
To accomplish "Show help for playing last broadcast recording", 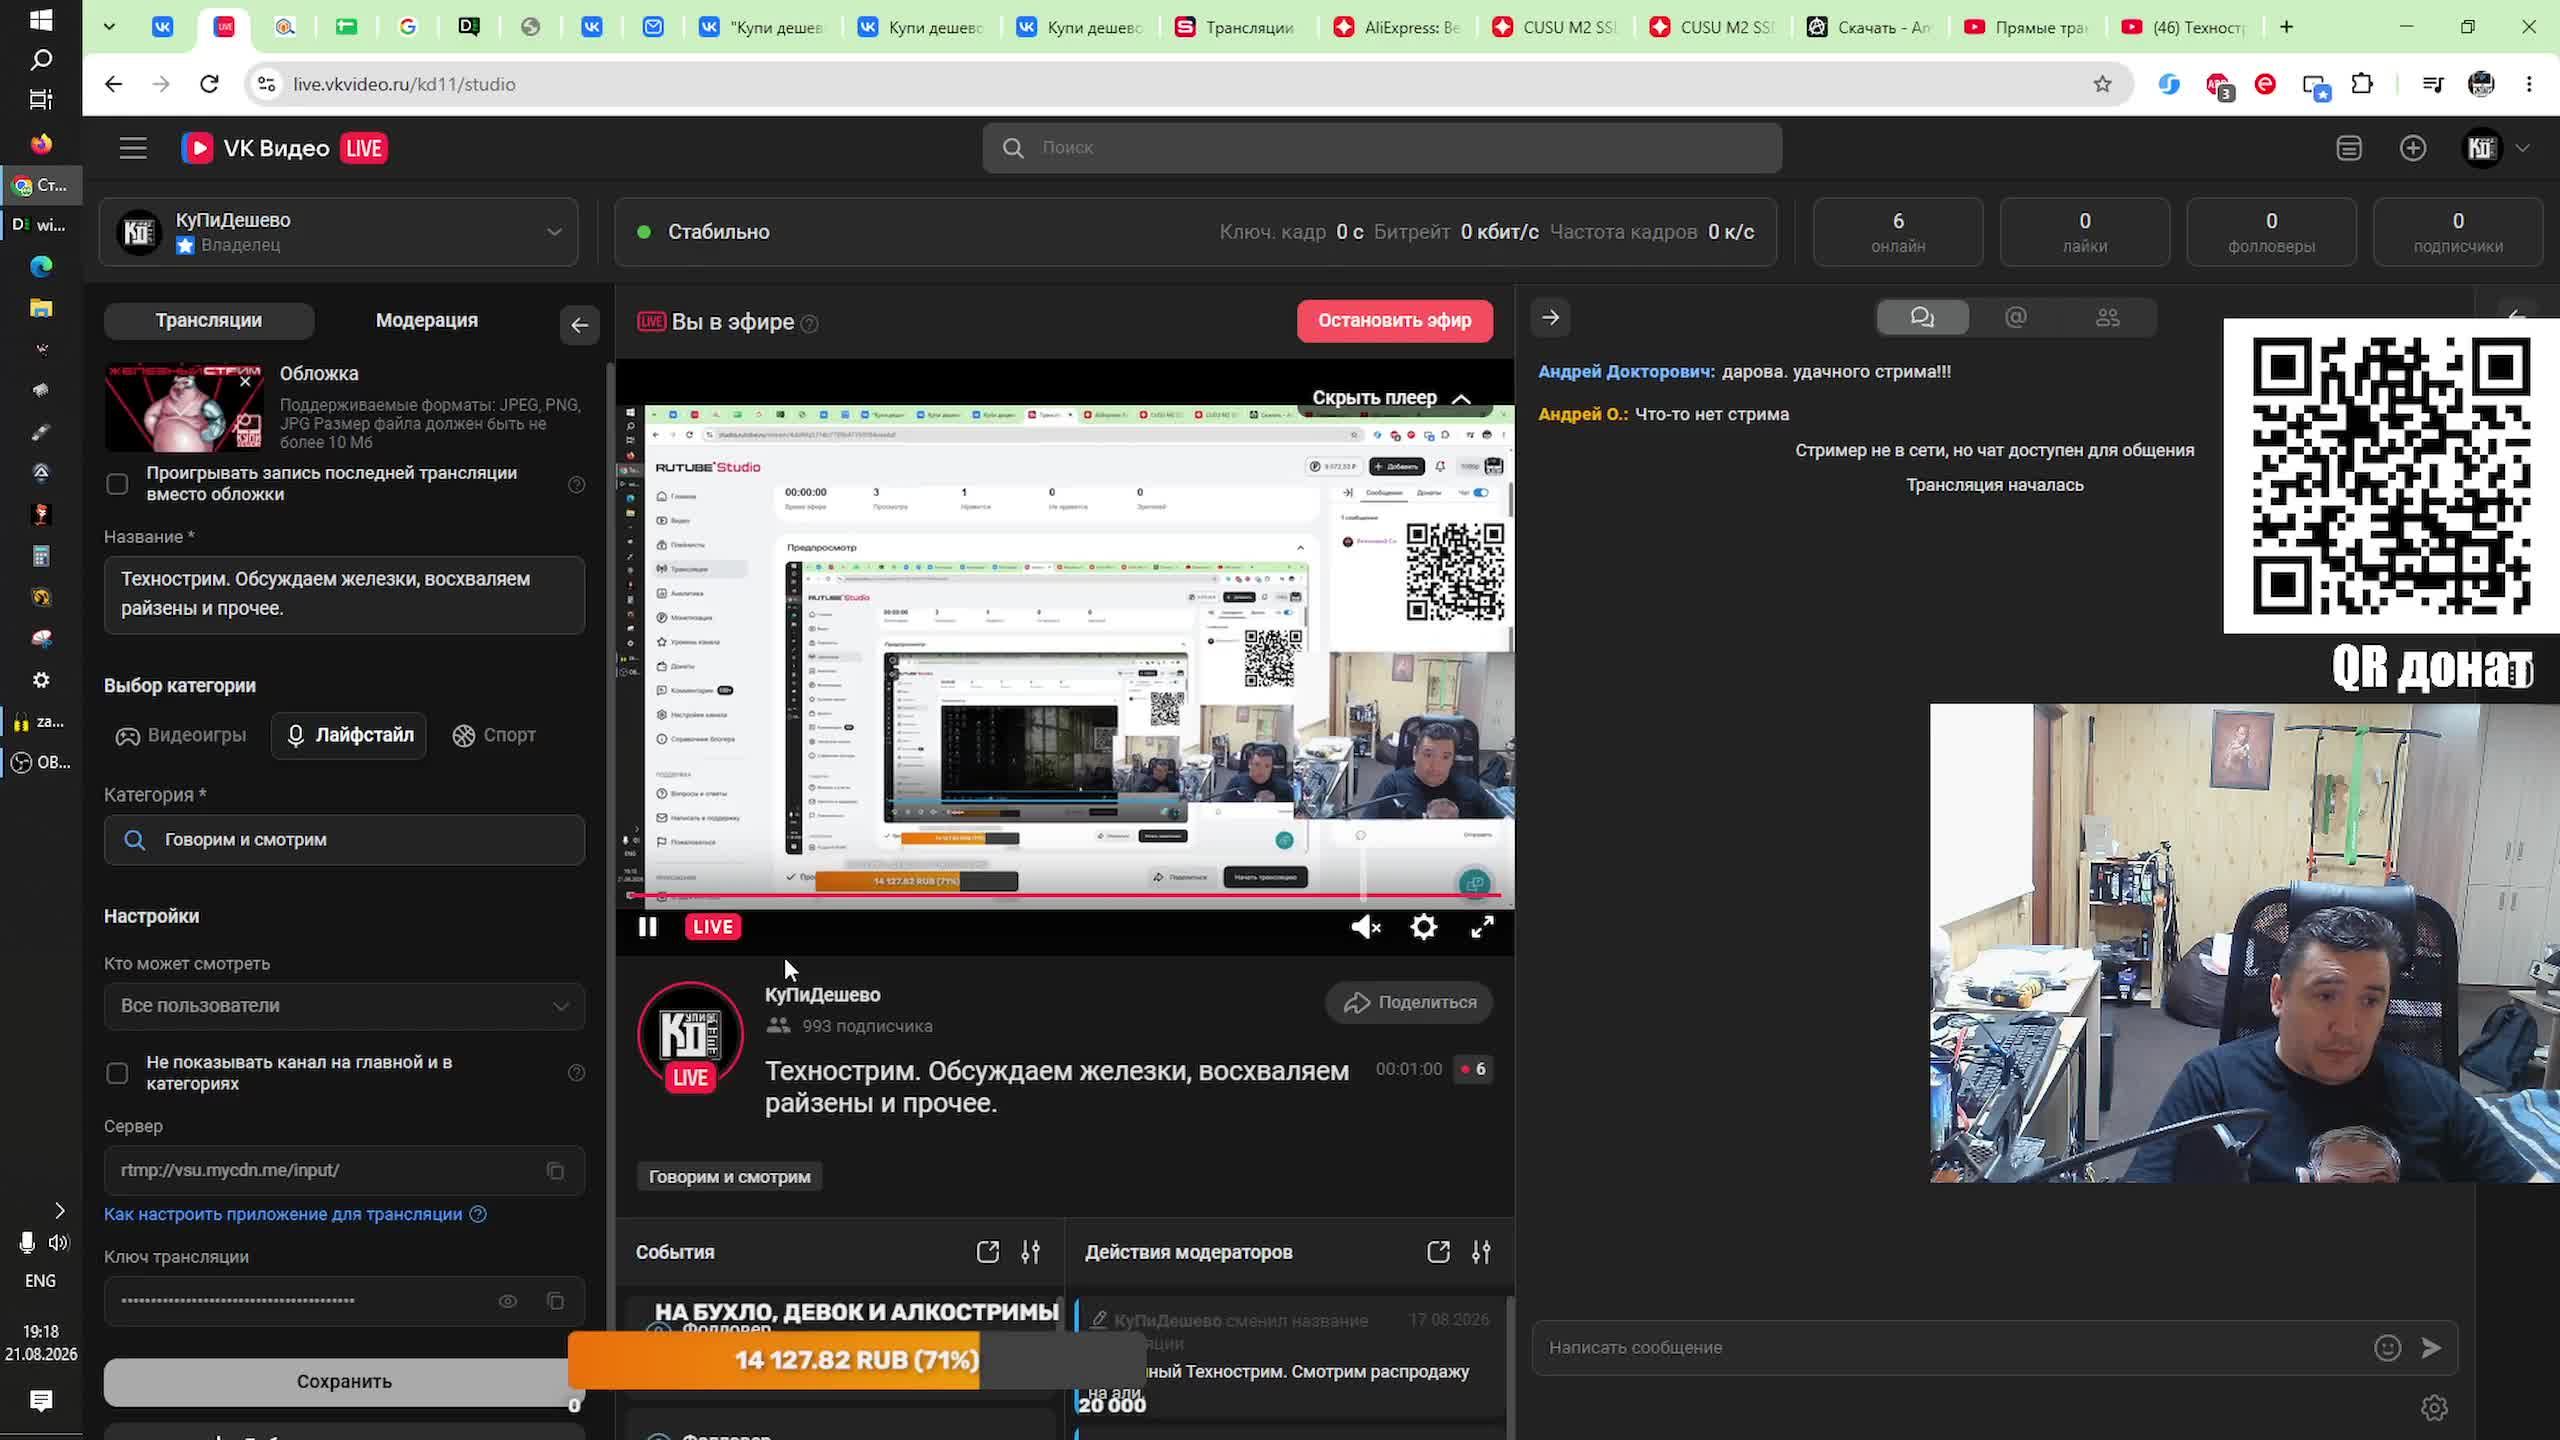I will click(x=576, y=485).
